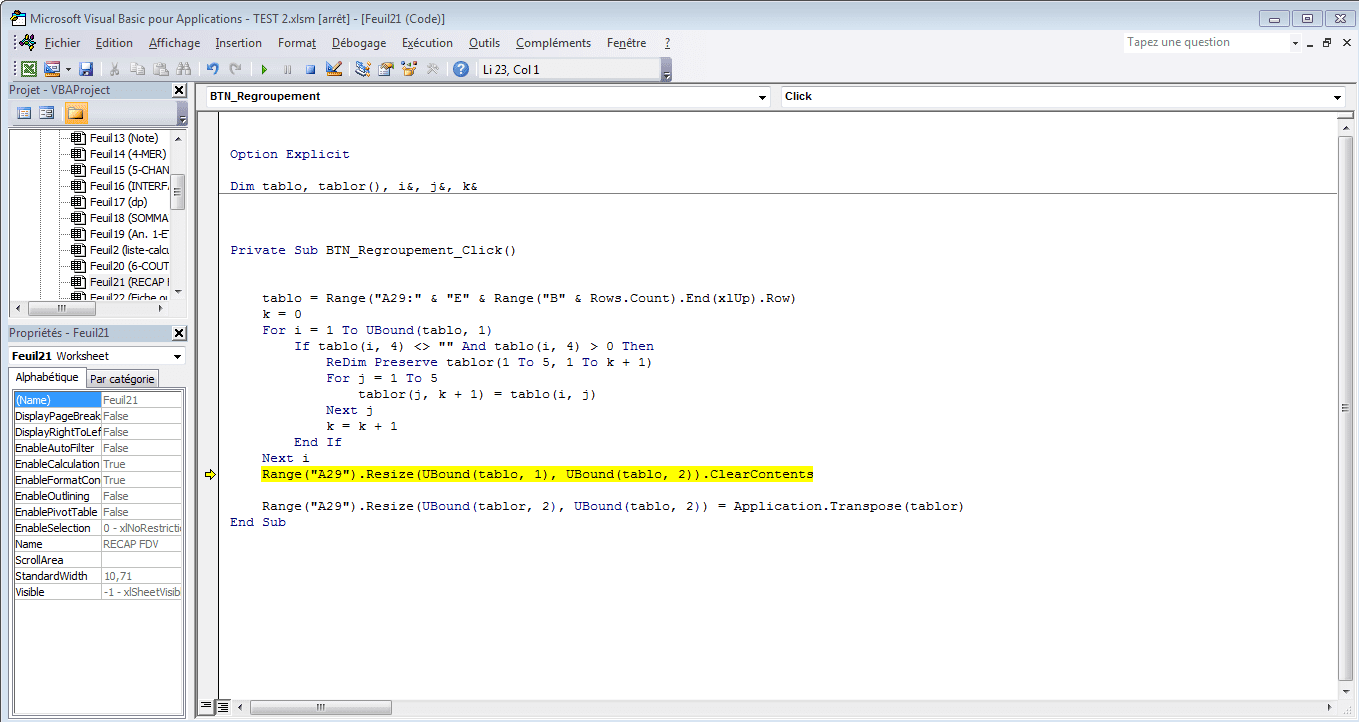
Task: Open the Débogage menu
Action: click(358, 43)
